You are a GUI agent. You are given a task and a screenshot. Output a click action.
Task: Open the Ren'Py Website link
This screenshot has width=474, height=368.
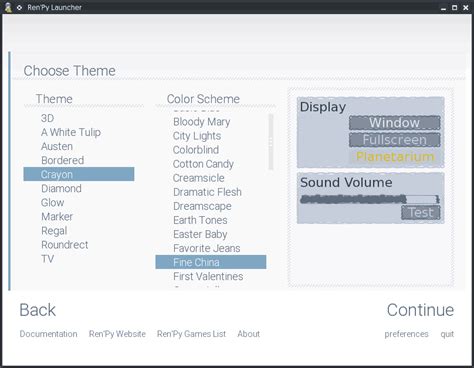(117, 334)
